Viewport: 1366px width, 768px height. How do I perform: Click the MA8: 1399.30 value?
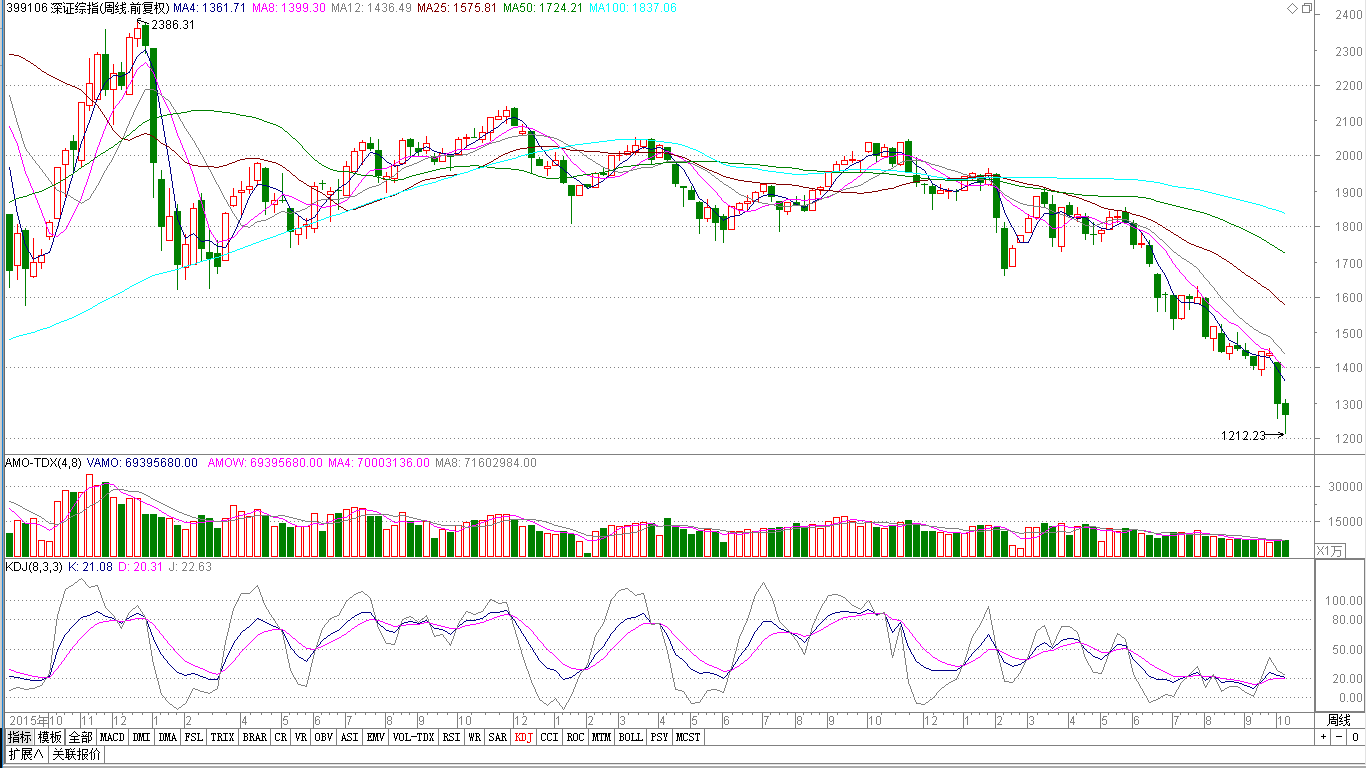[289, 8]
